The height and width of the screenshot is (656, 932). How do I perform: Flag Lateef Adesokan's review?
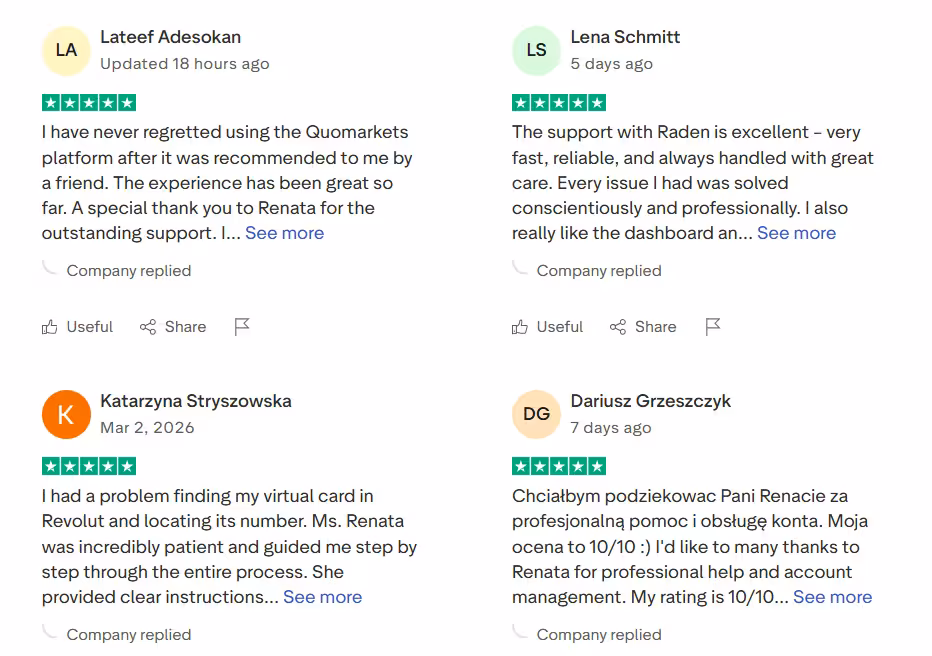click(242, 327)
